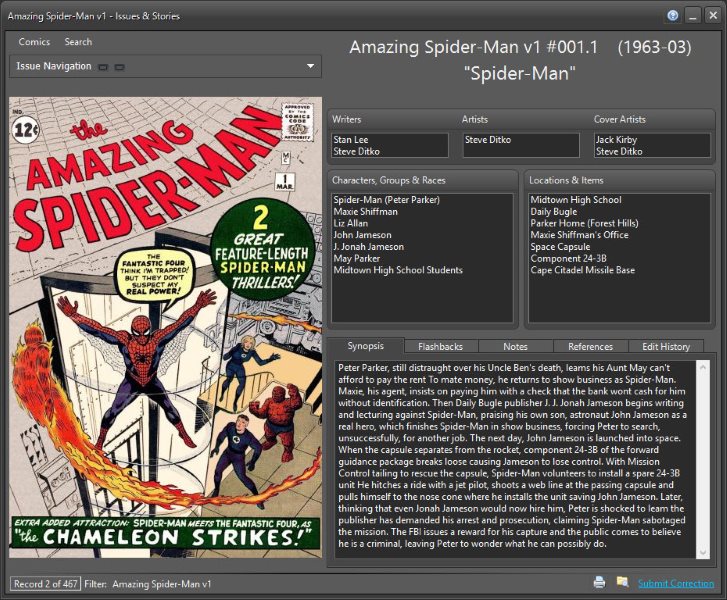This screenshot has height=600, width=727.
Task: Close the Issues & Stories window
Action: point(713,16)
